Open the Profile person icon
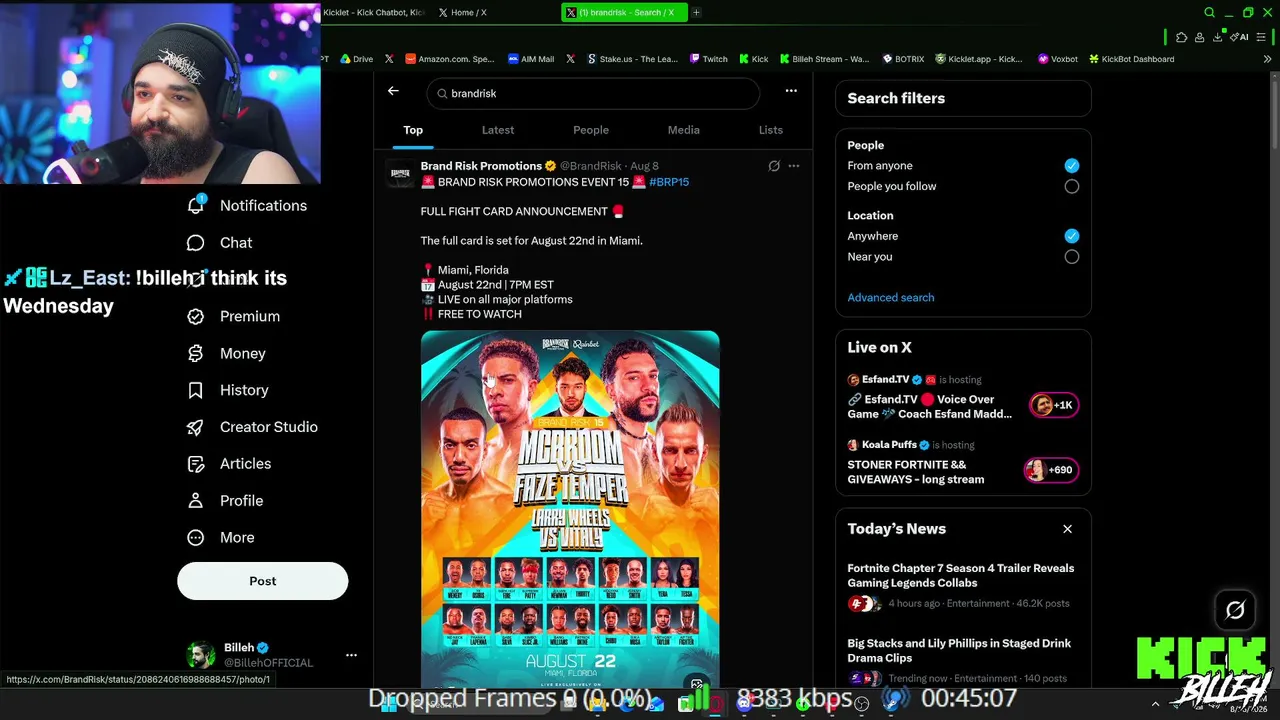 pos(196,501)
